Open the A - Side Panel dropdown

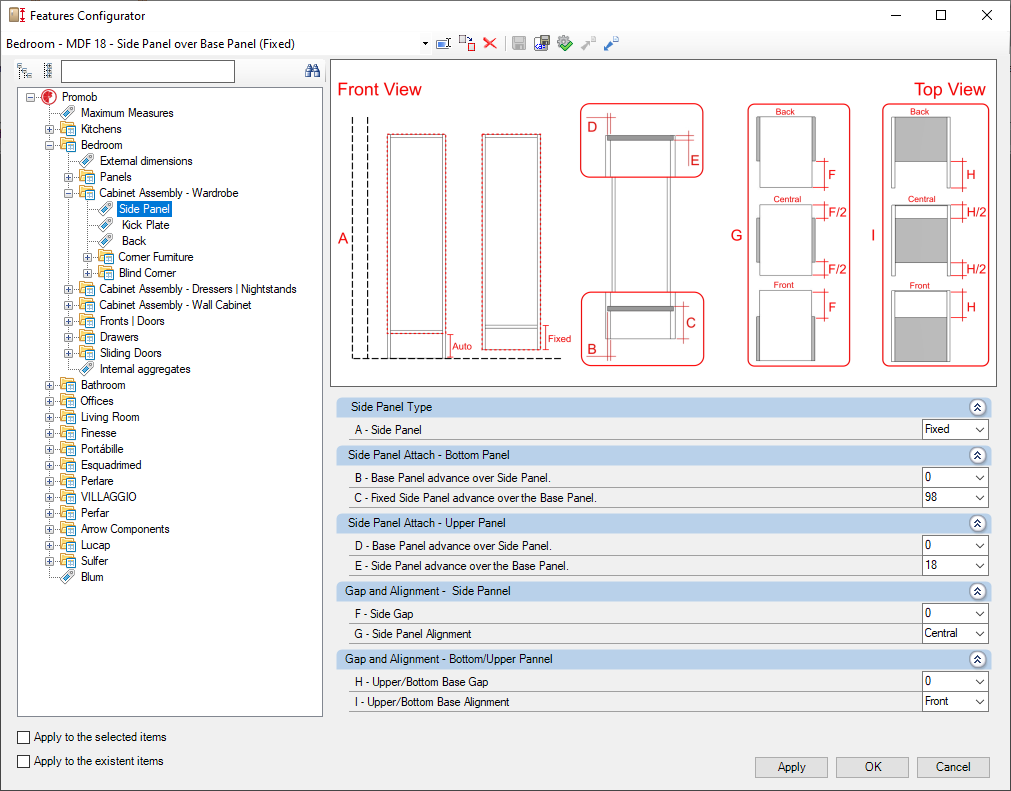coord(955,429)
